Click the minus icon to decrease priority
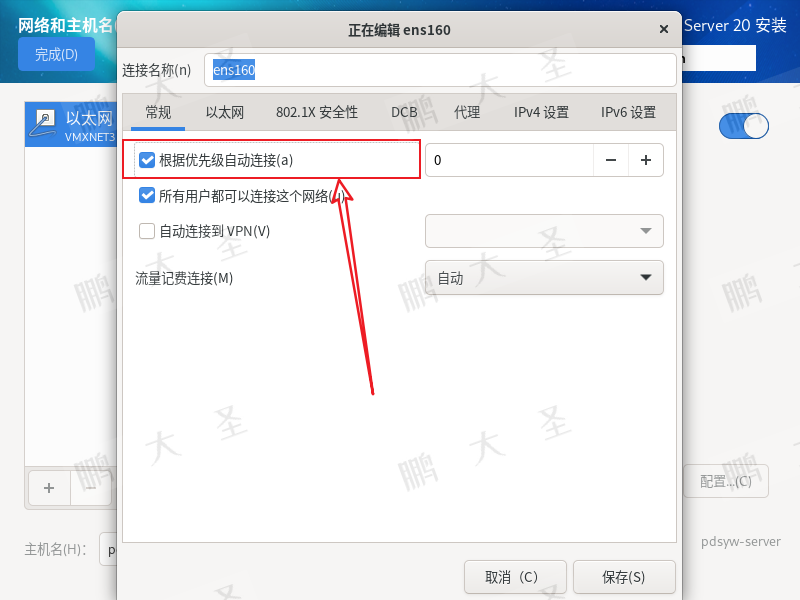This screenshot has width=800, height=600. [611, 160]
